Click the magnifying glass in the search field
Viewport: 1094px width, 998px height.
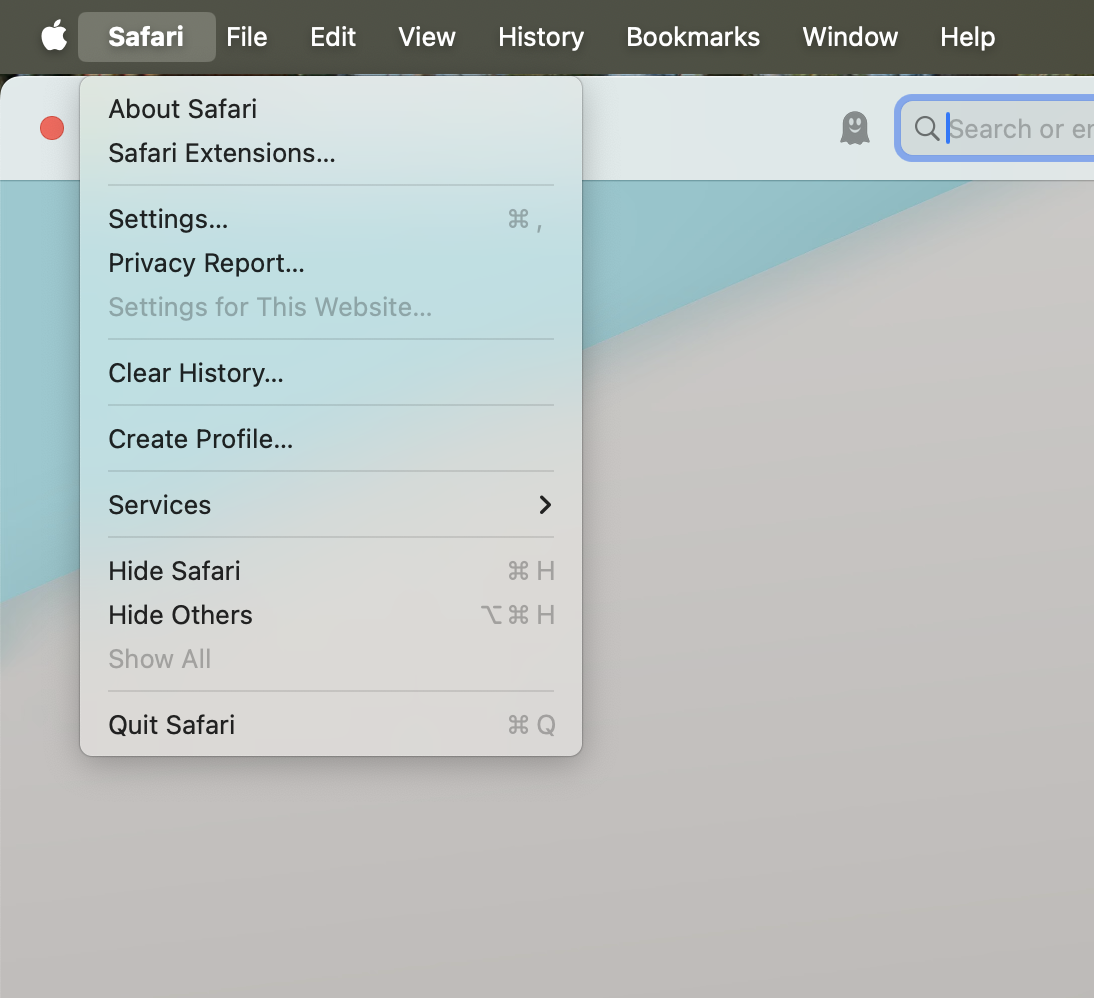[x=926, y=128]
